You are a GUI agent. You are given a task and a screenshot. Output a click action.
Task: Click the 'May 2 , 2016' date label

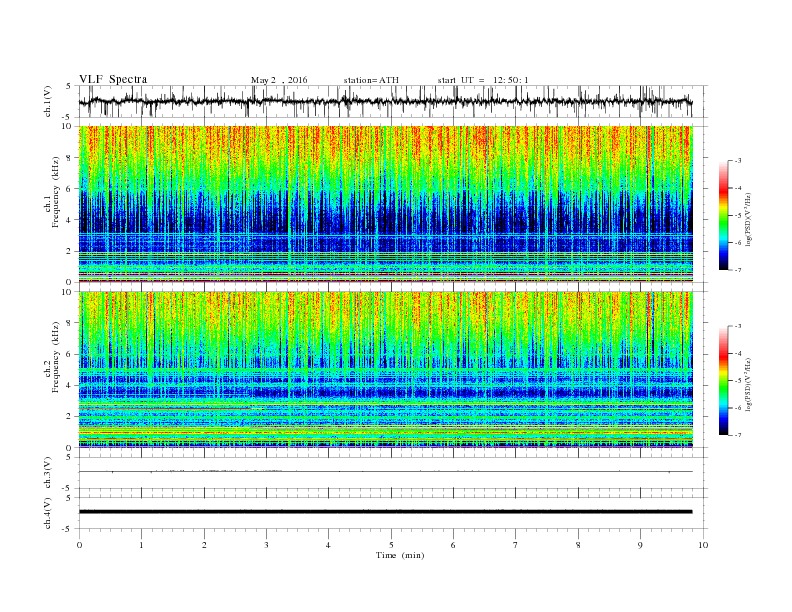pos(279,80)
